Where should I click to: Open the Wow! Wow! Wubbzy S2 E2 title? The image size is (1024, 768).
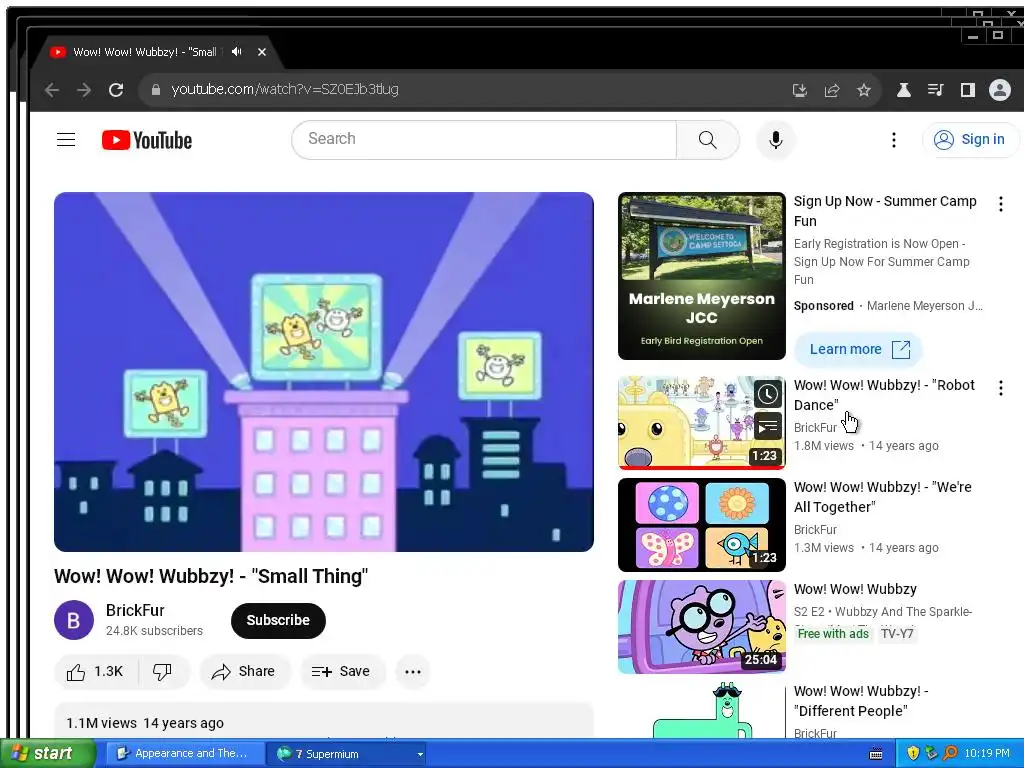(x=856, y=589)
